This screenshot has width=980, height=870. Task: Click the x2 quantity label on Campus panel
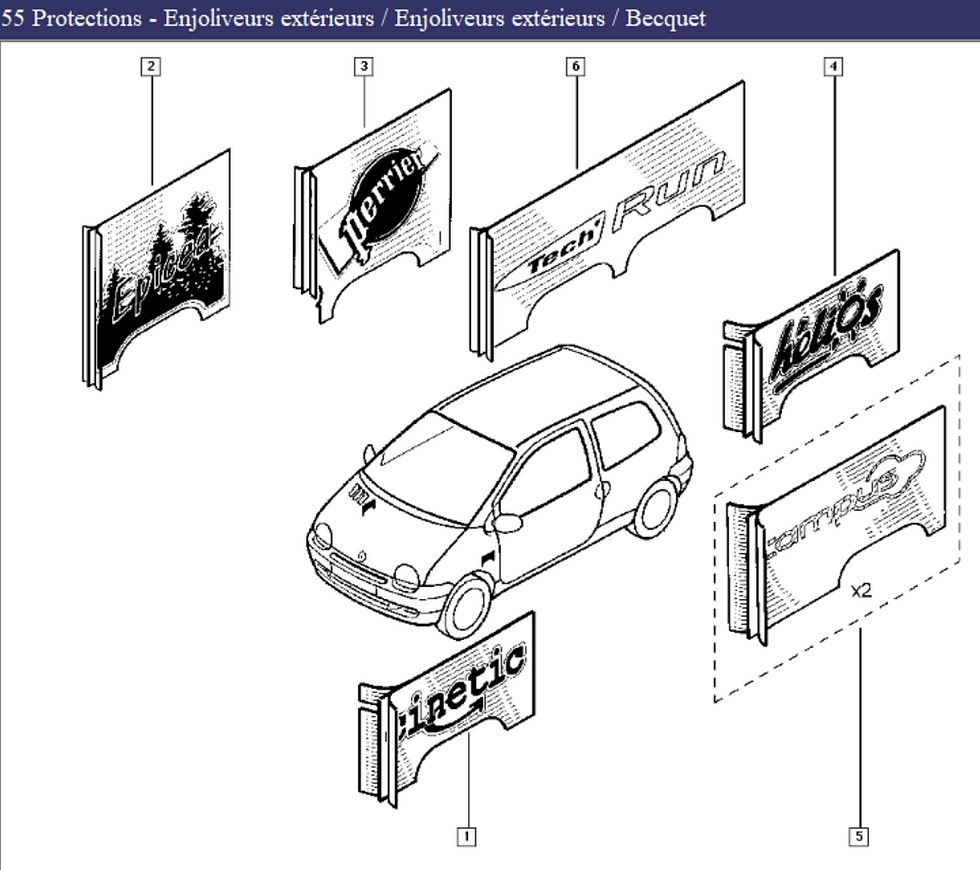click(861, 590)
